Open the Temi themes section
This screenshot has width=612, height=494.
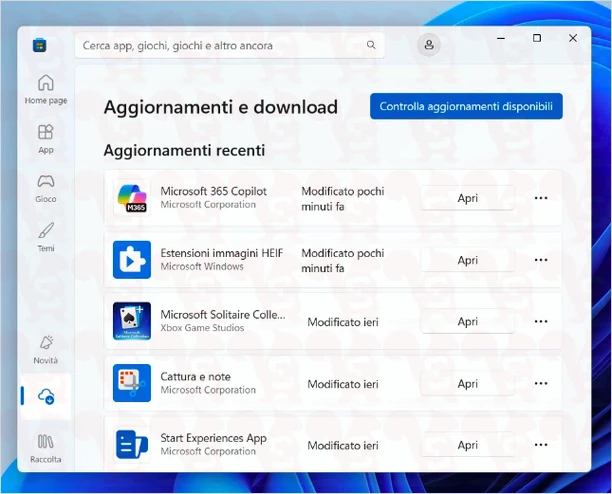coord(46,237)
